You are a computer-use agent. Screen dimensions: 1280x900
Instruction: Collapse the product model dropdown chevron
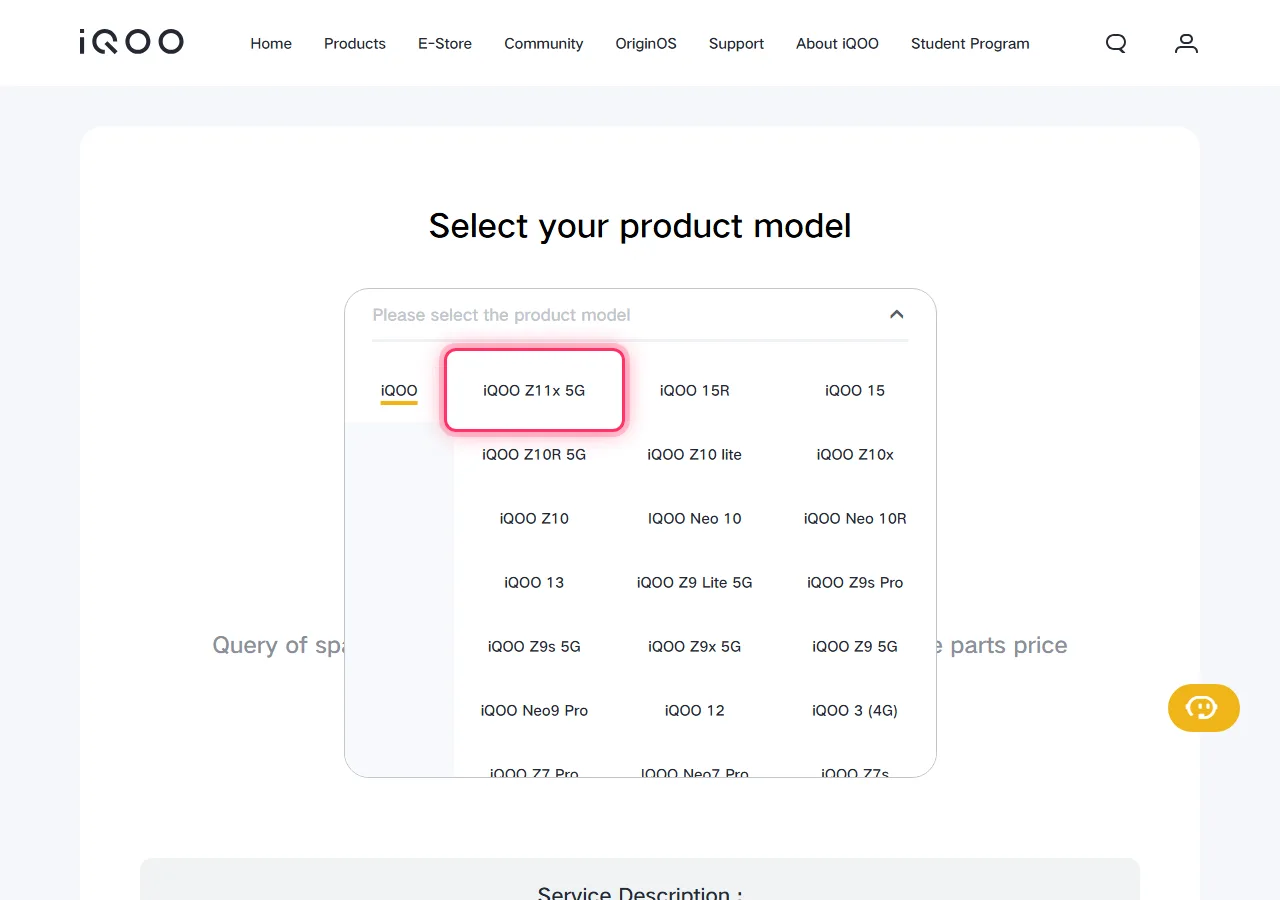(896, 314)
